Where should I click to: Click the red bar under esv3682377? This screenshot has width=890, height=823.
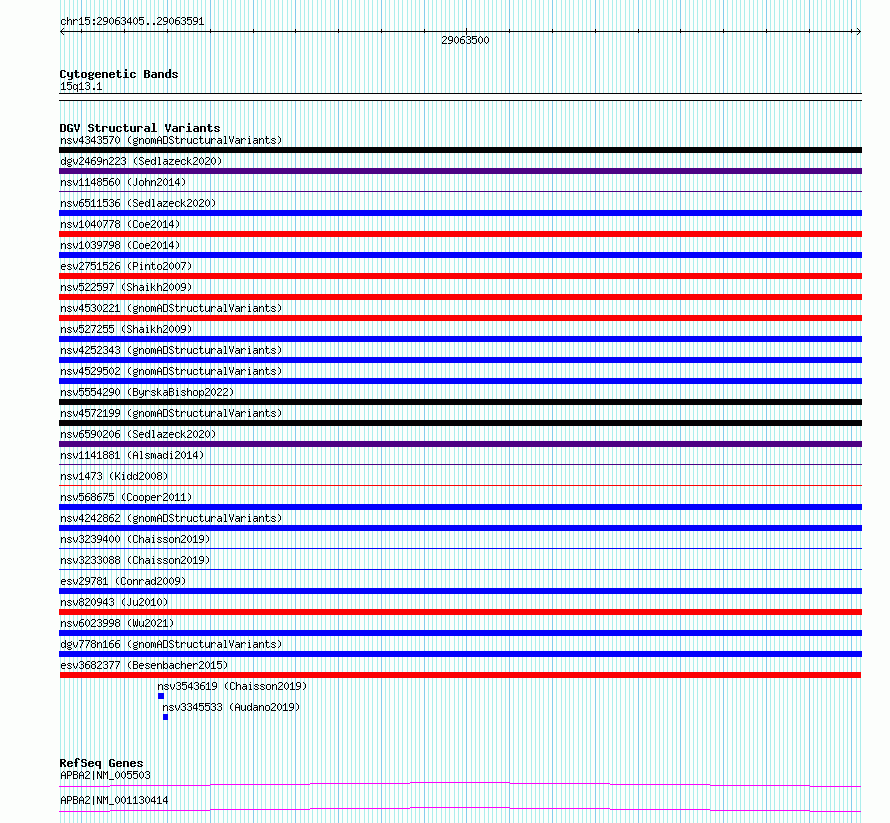coord(460,675)
